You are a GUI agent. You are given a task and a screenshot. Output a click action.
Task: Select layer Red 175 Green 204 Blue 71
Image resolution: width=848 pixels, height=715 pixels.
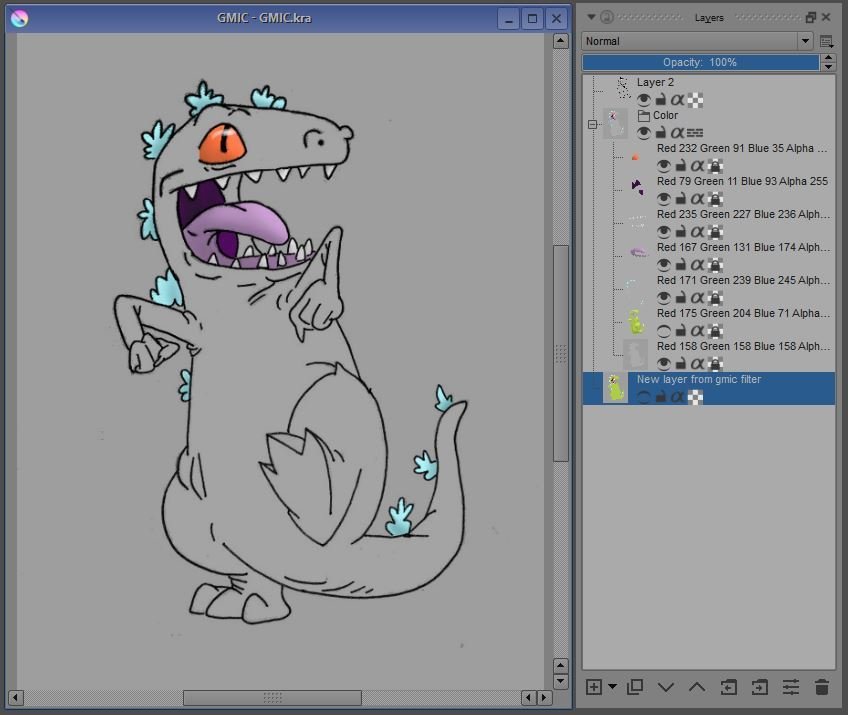[743, 313]
